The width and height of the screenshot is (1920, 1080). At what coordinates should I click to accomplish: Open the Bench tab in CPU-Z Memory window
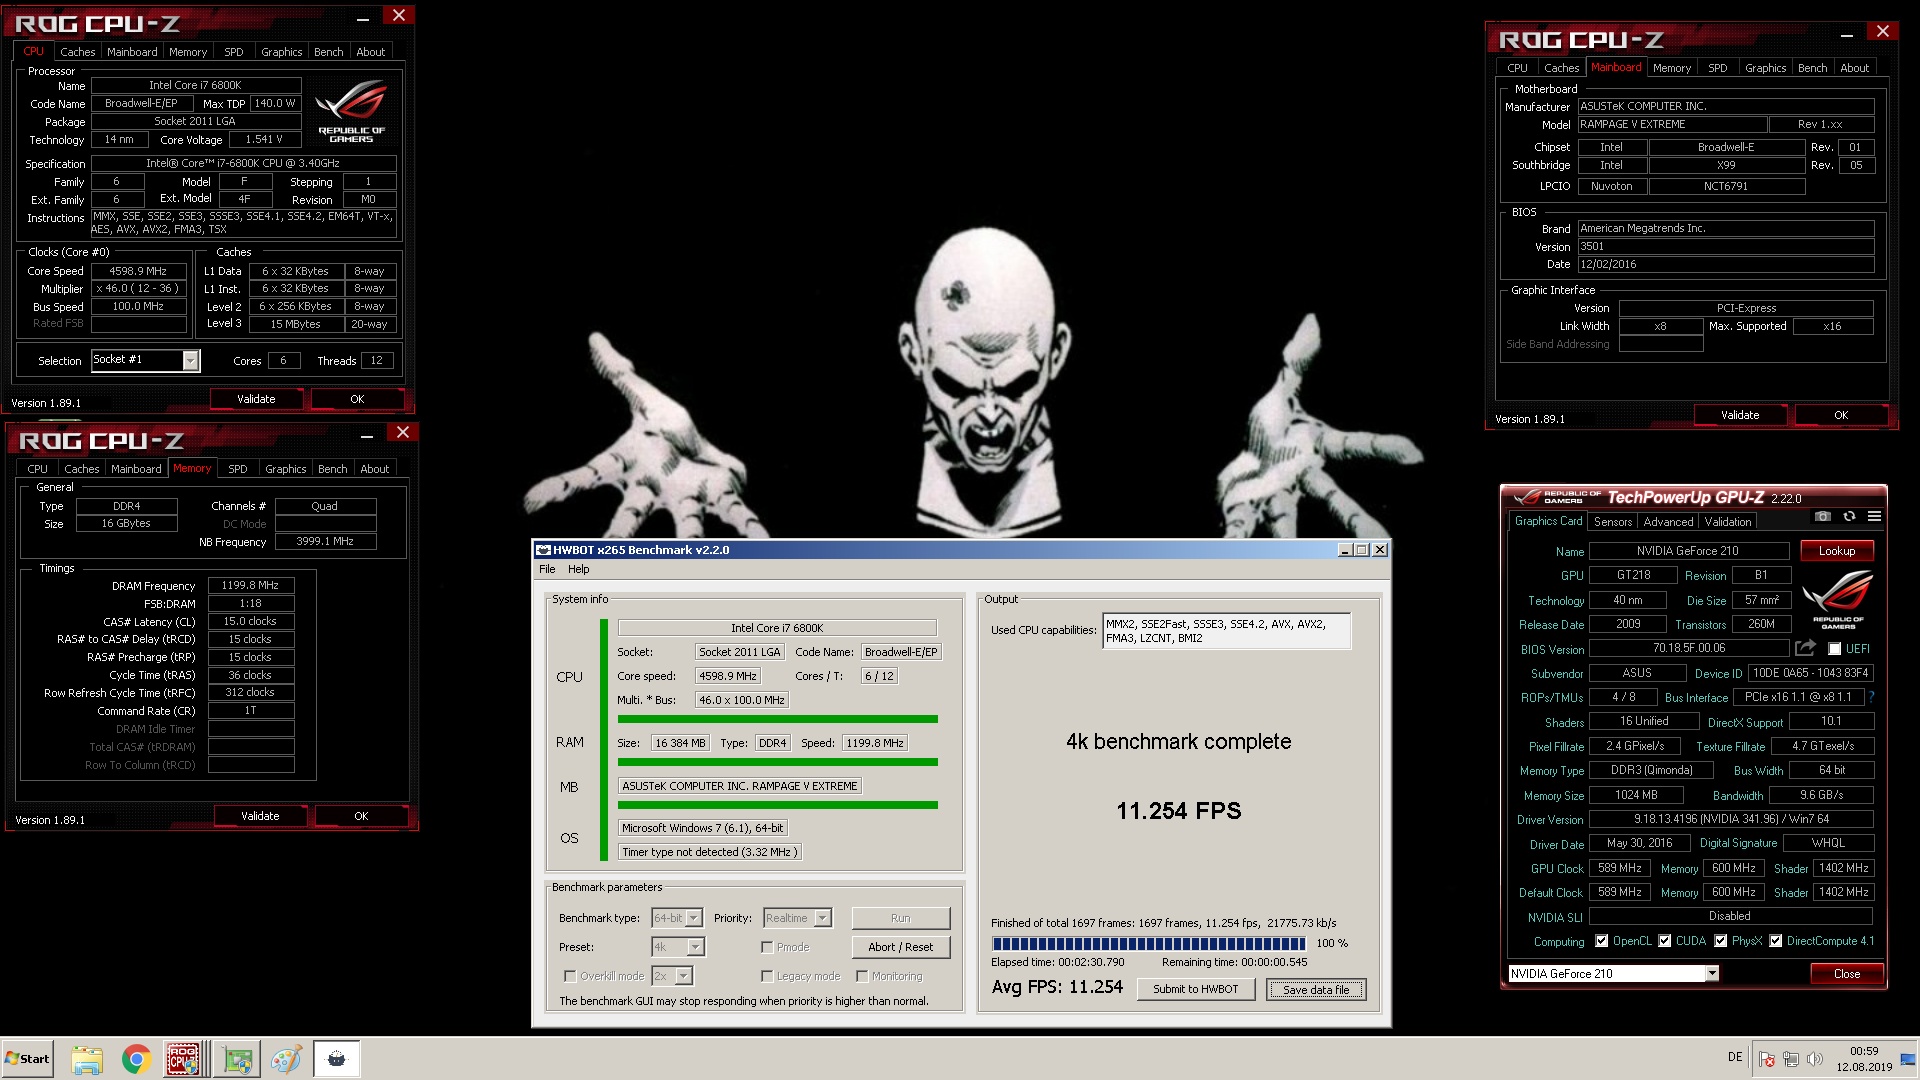click(x=332, y=469)
